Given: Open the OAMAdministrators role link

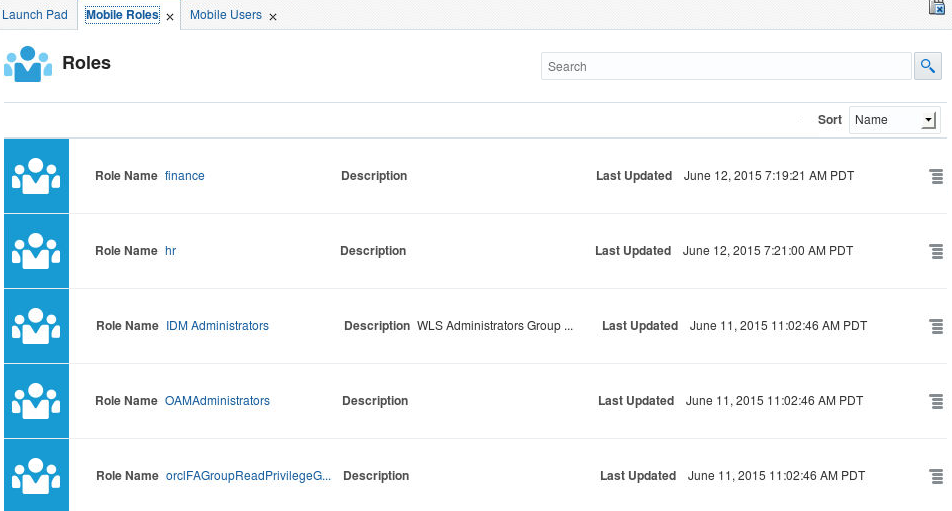Looking at the screenshot, I should 217,401.
